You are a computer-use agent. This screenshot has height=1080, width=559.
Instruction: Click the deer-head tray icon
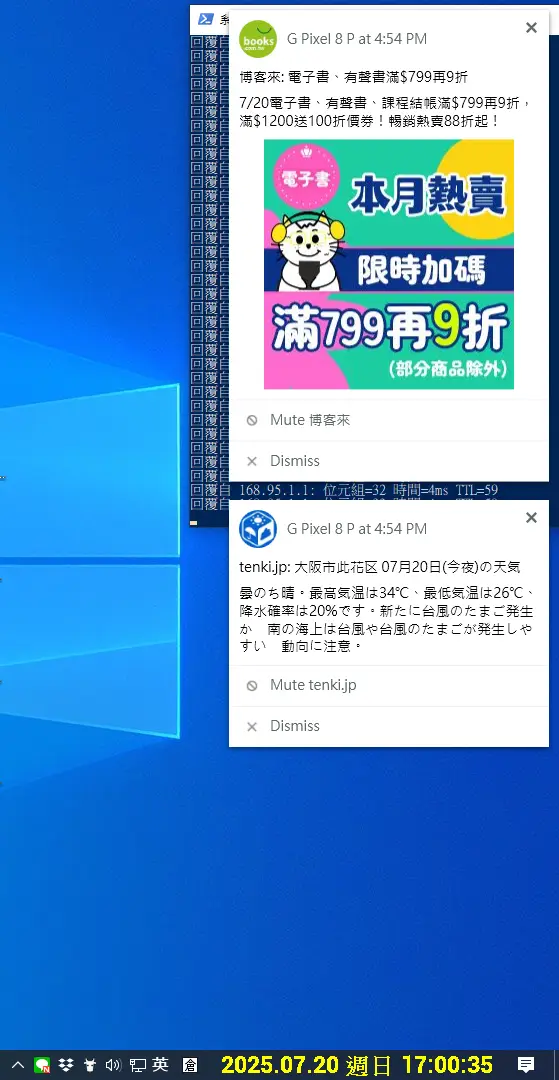(x=89, y=1065)
